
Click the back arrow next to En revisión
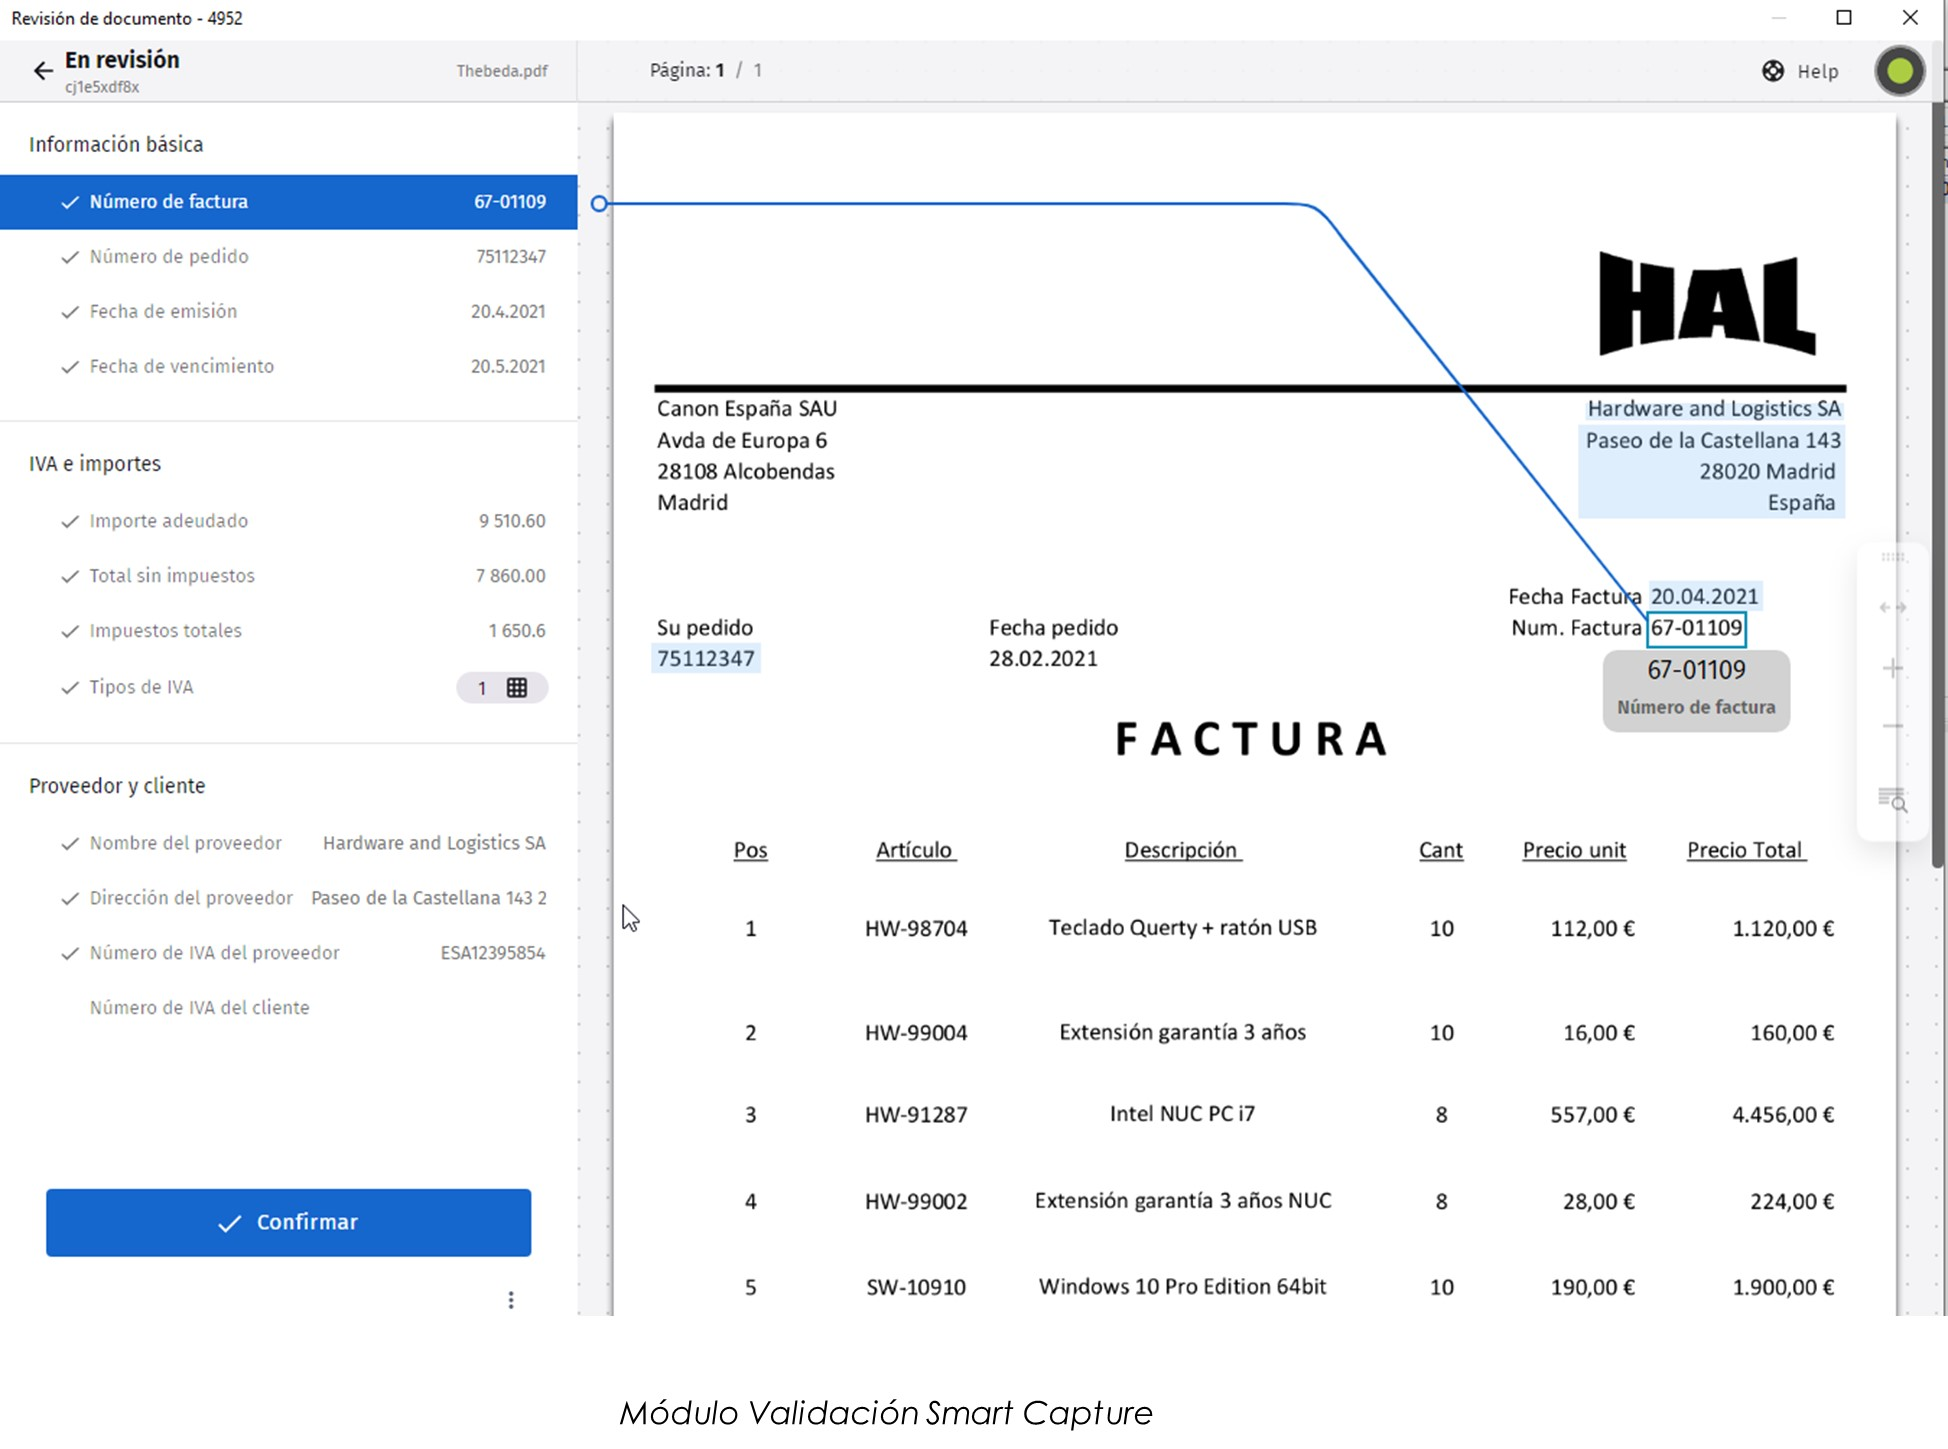pyautogui.click(x=42, y=70)
